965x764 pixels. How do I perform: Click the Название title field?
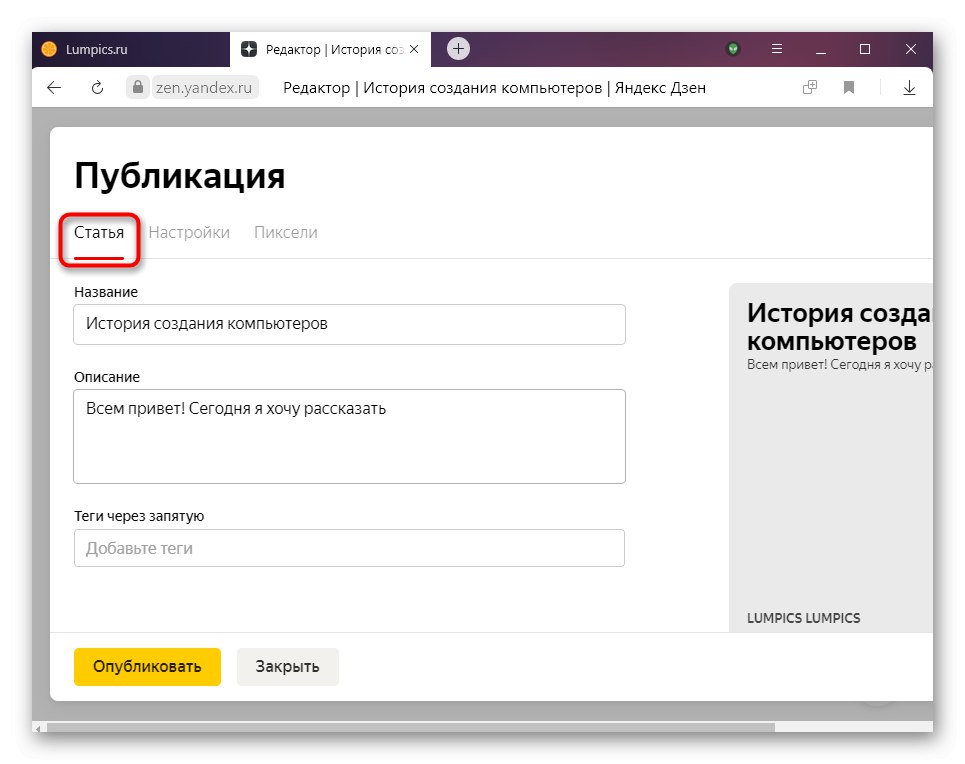tap(349, 324)
